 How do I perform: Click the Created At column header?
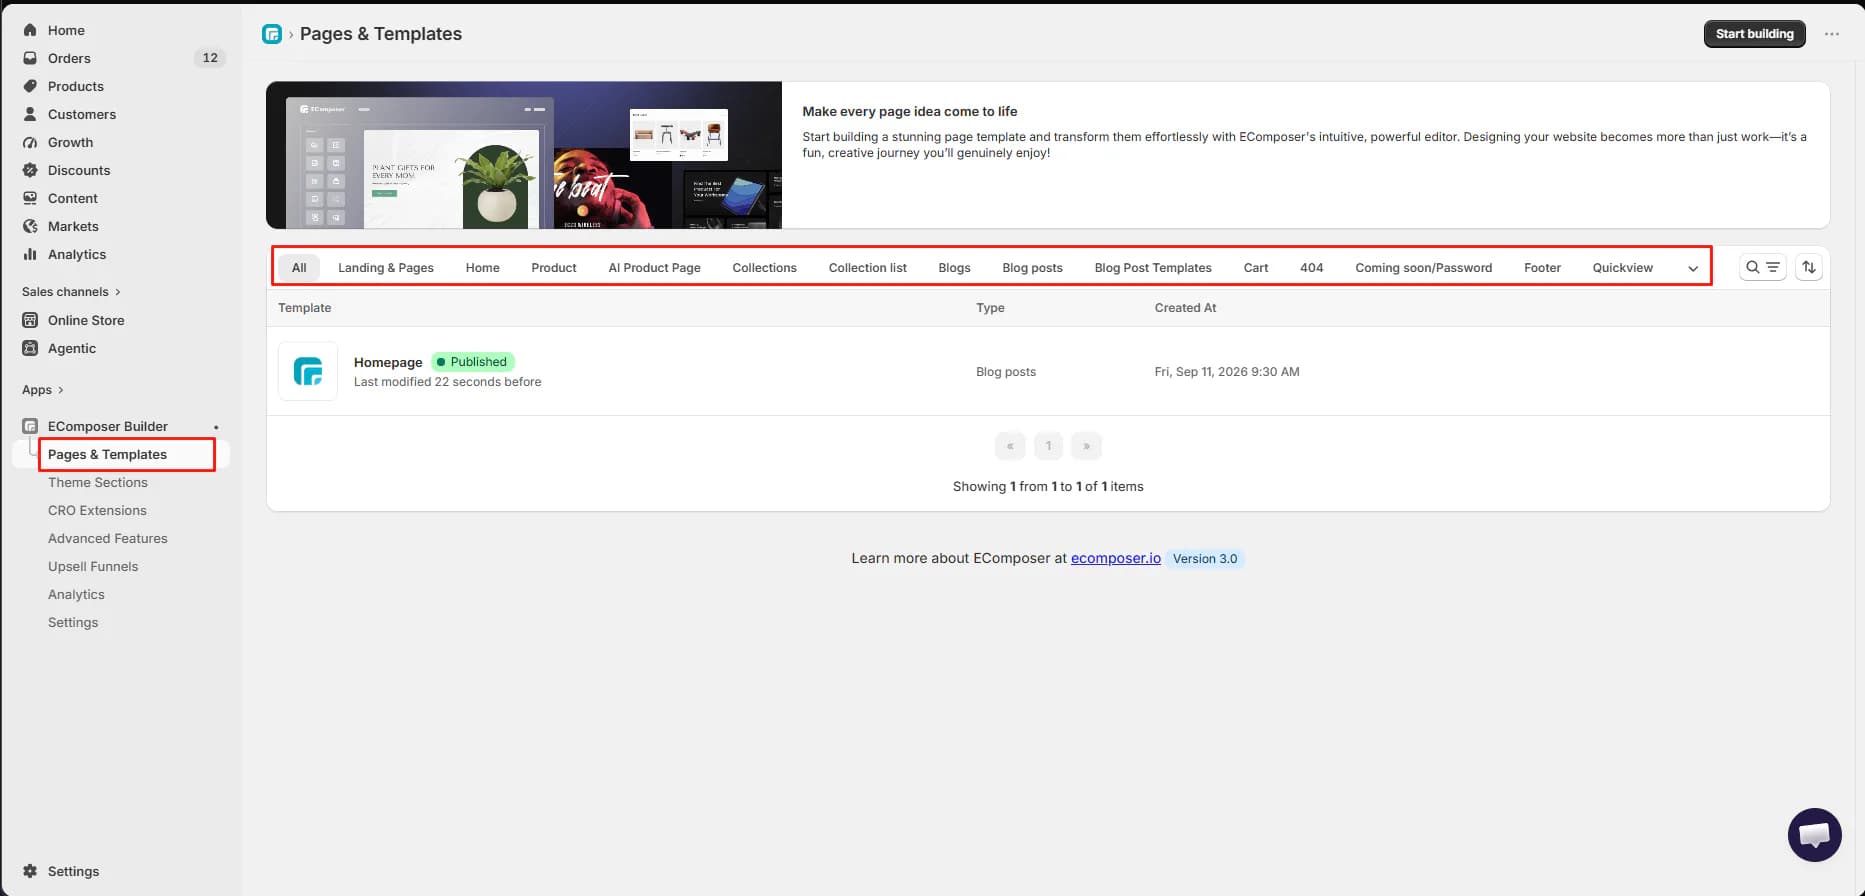point(1185,308)
